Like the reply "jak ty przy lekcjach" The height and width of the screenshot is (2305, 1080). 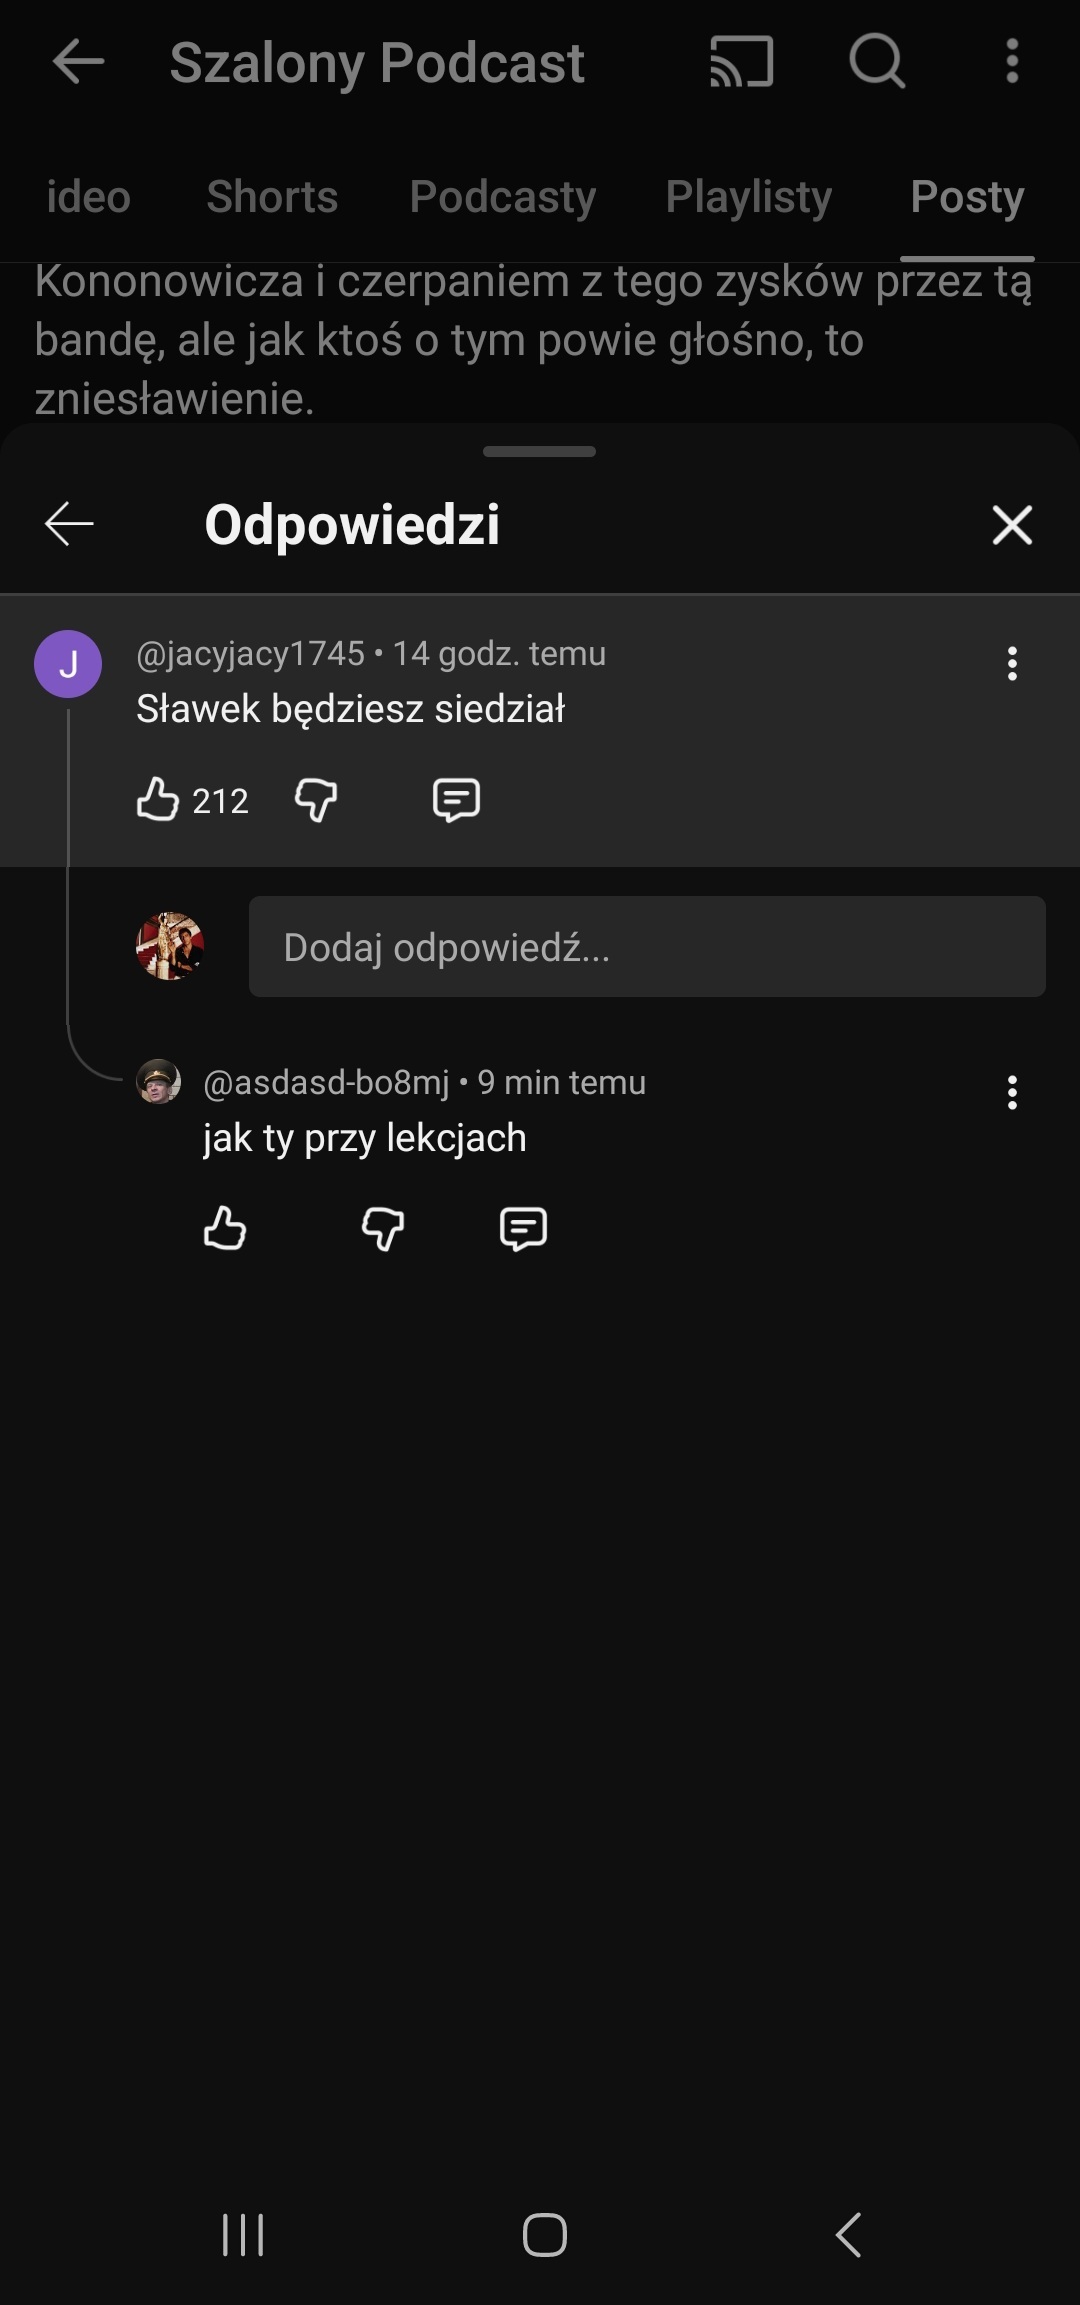click(x=225, y=1228)
